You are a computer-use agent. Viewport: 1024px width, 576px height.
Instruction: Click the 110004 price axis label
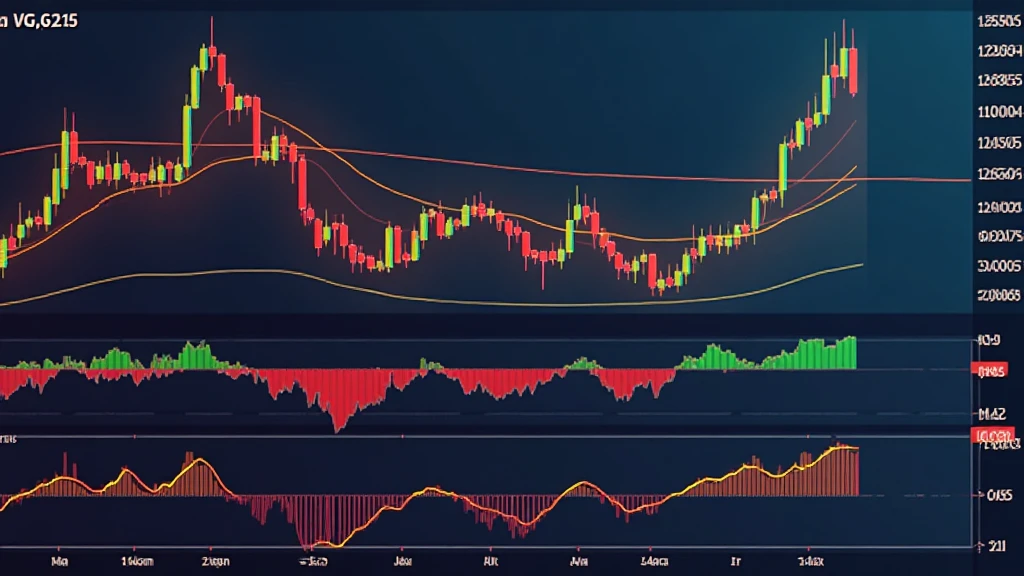tap(995, 113)
